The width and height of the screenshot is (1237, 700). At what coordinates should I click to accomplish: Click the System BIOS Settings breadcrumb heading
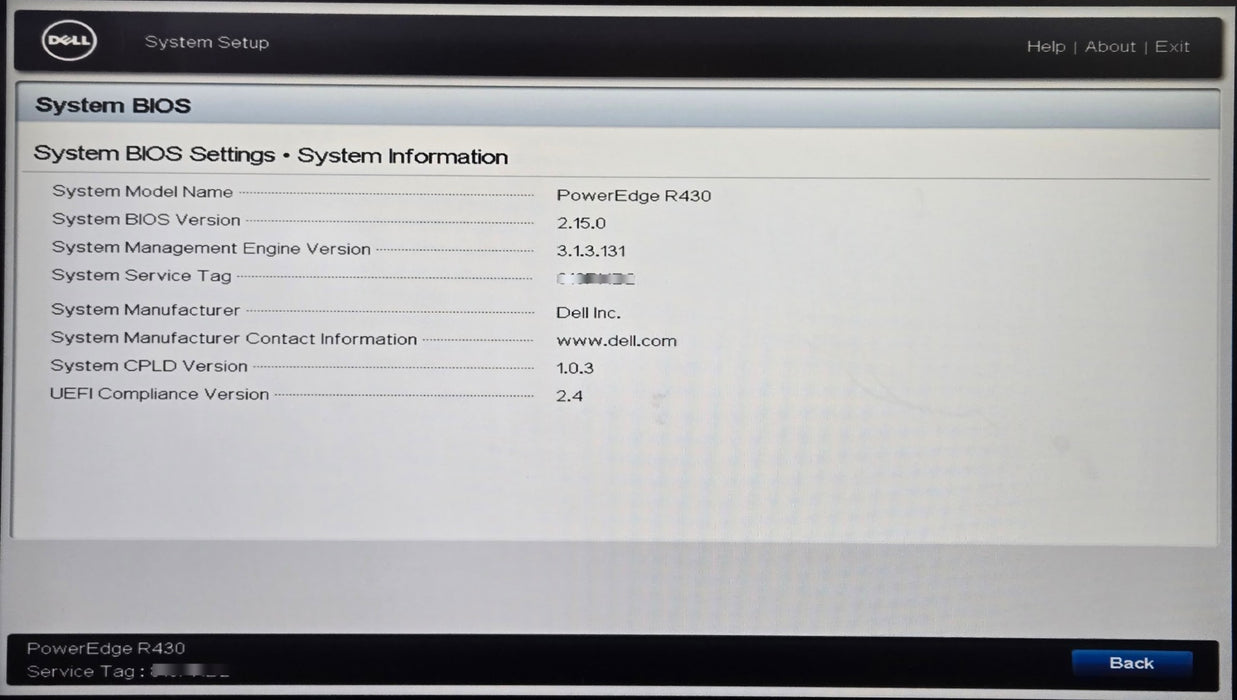271,156
